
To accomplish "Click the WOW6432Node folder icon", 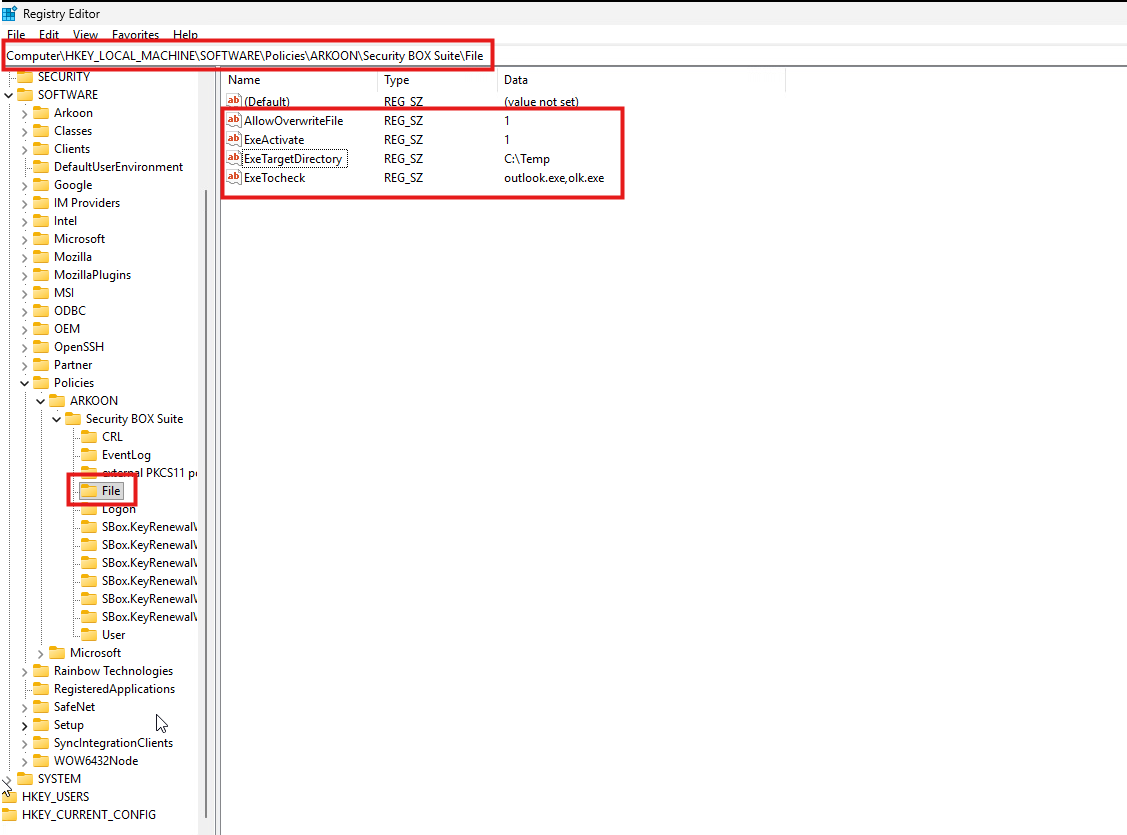I will click(x=42, y=760).
